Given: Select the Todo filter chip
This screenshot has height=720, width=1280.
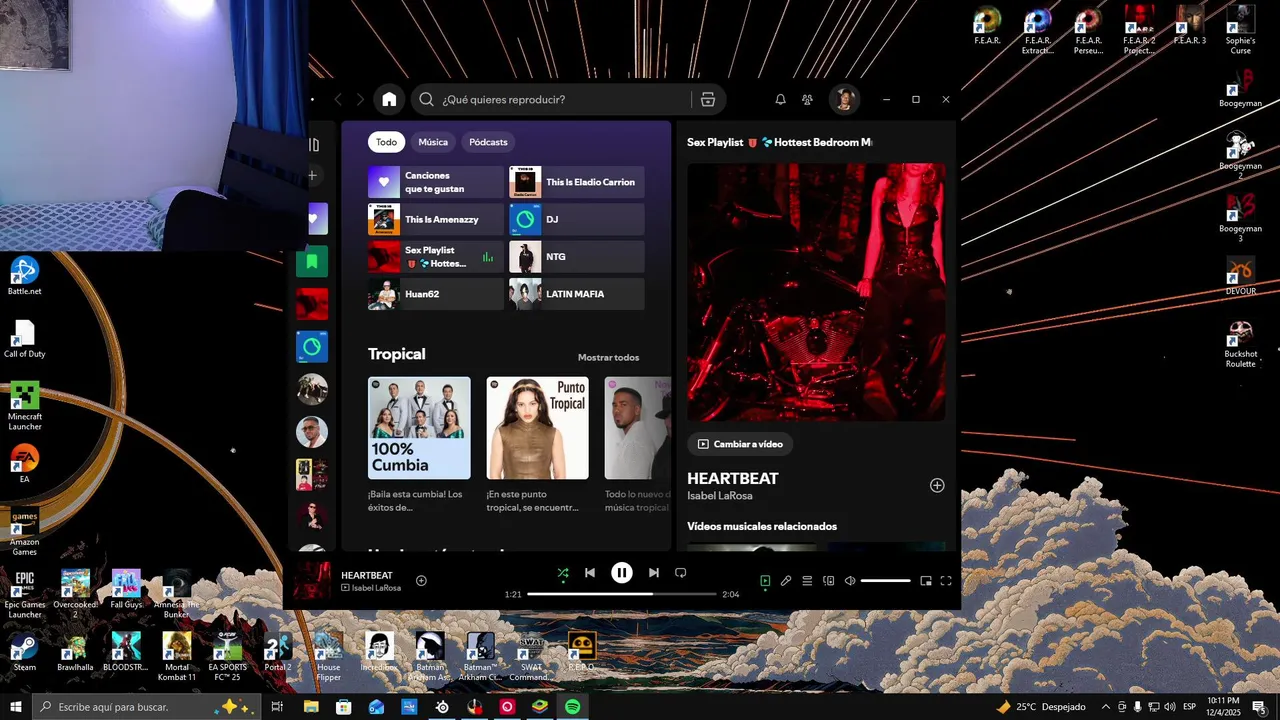Looking at the screenshot, I should pyautogui.click(x=386, y=142).
